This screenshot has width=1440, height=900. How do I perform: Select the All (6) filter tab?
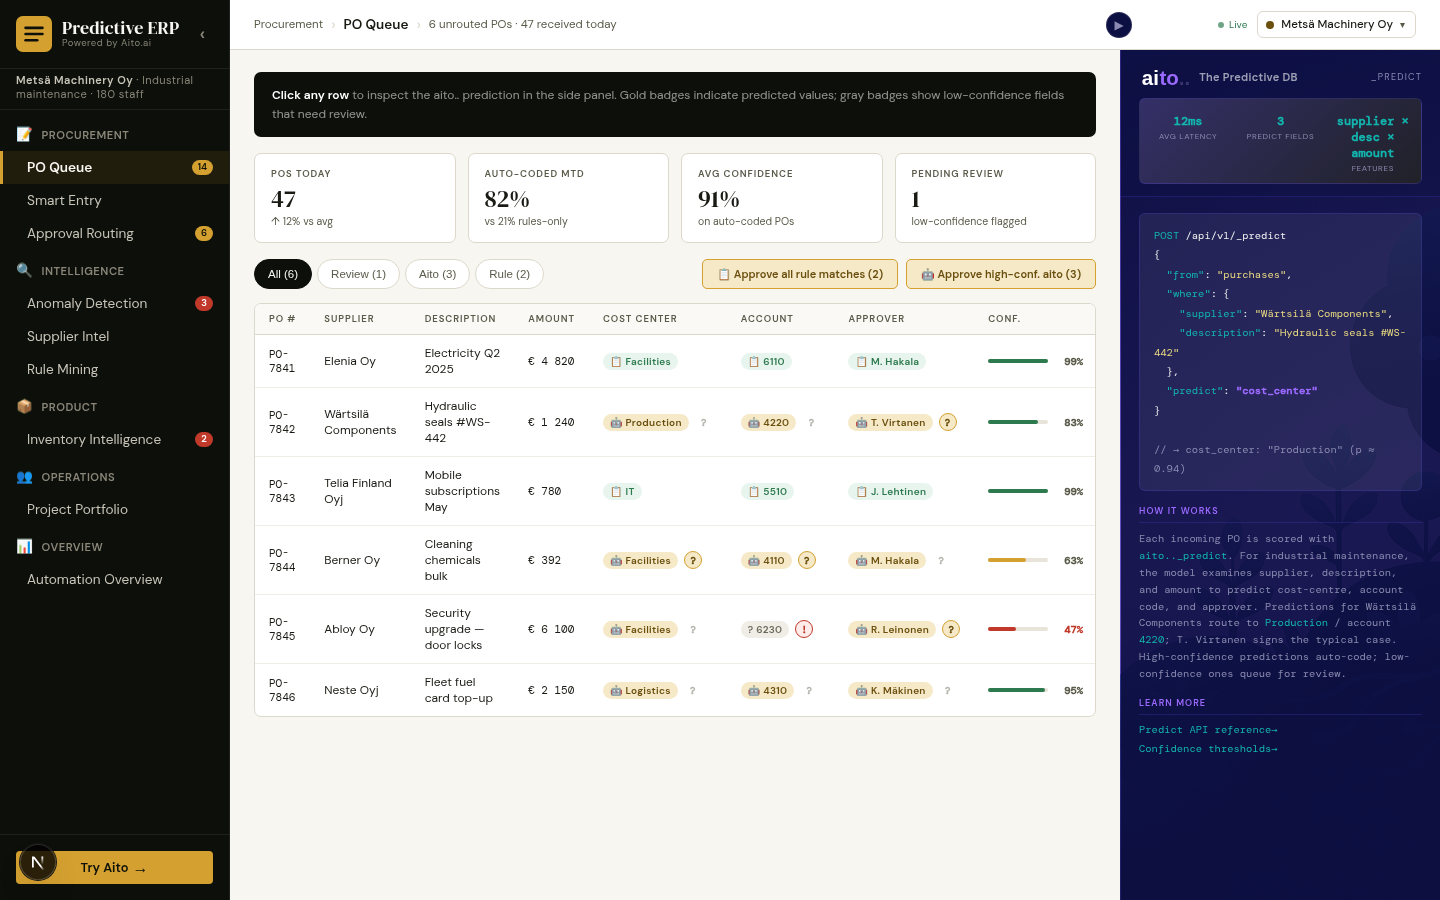(283, 274)
